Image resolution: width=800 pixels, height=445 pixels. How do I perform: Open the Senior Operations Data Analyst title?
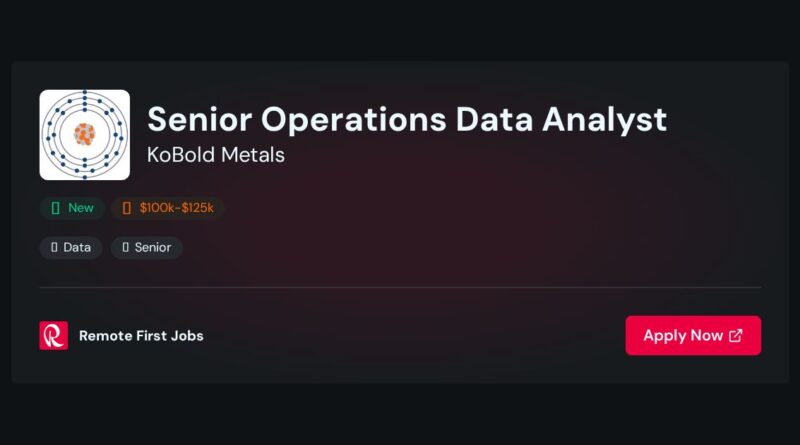coord(407,119)
